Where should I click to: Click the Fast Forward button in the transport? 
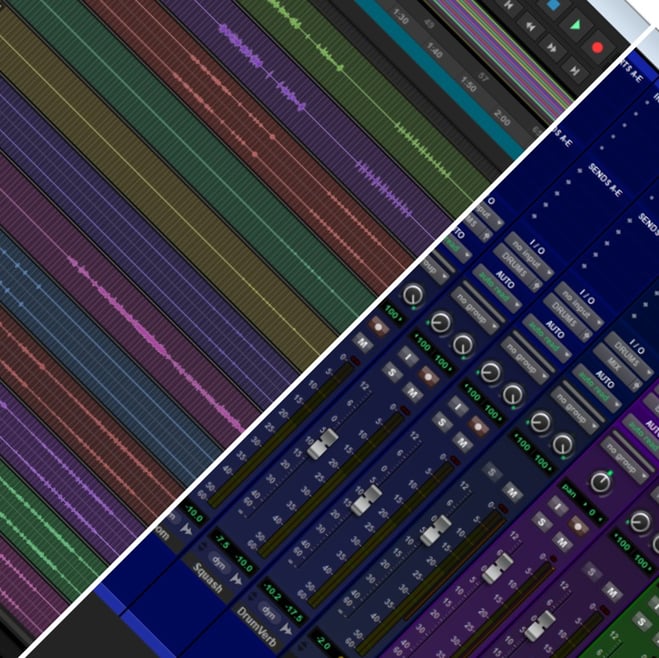552,47
